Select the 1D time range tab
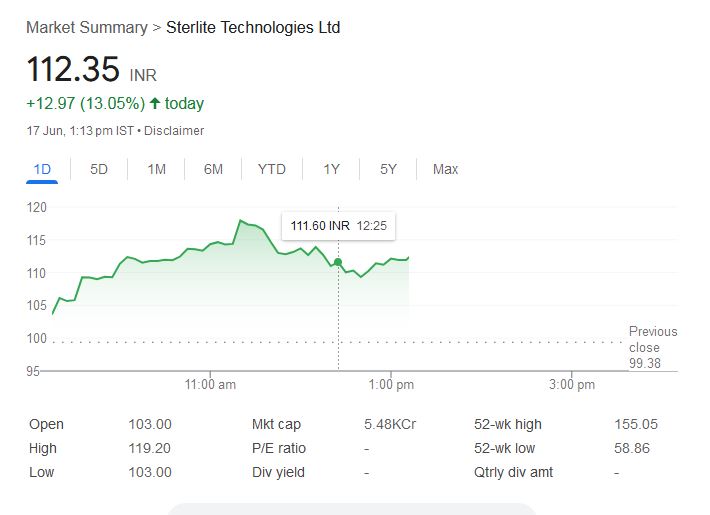 pyautogui.click(x=42, y=169)
